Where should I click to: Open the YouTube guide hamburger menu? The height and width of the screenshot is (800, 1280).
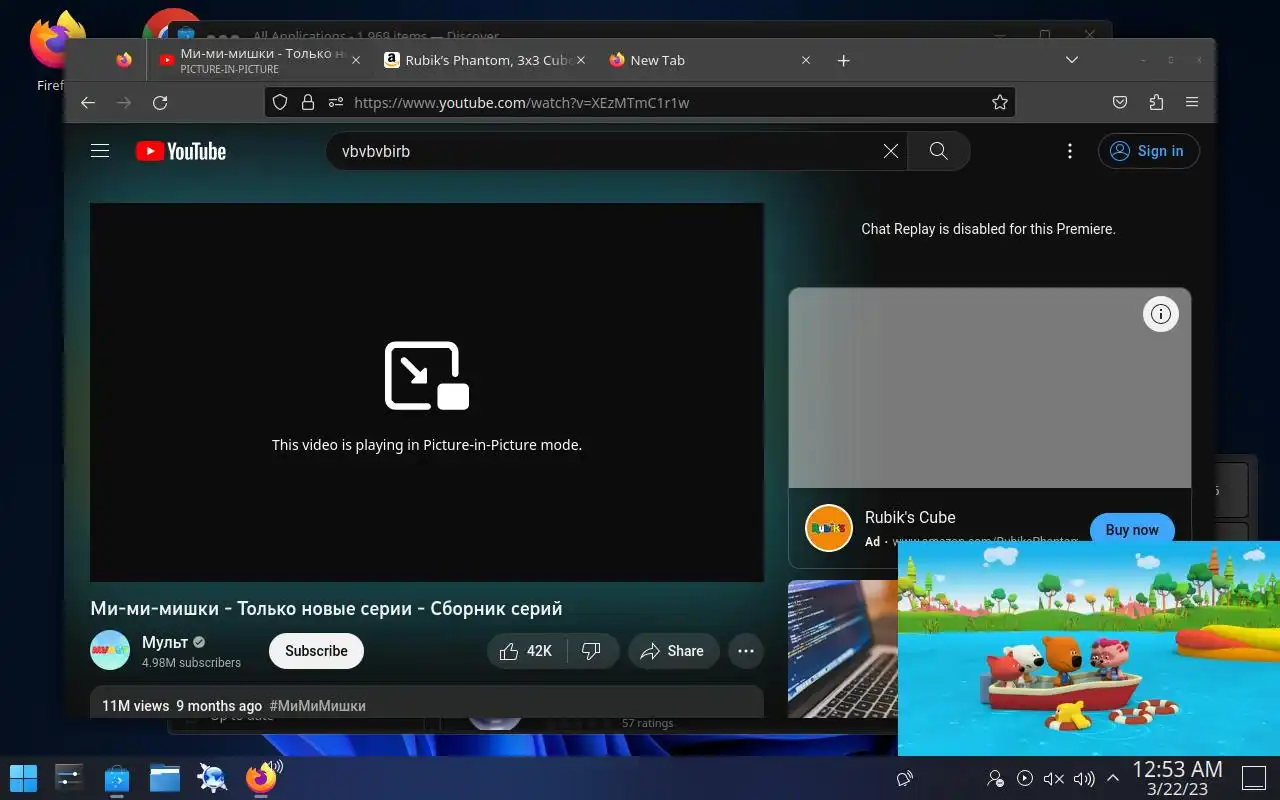pyautogui.click(x=100, y=151)
